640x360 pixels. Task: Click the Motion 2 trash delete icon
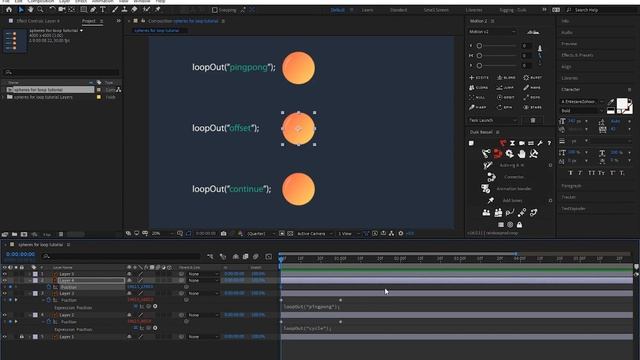click(533, 120)
